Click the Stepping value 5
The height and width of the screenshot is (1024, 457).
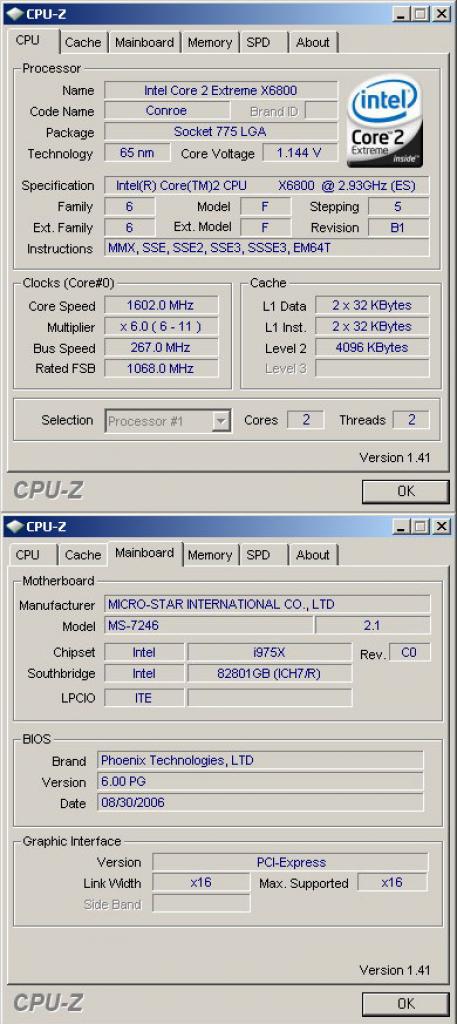point(398,207)
